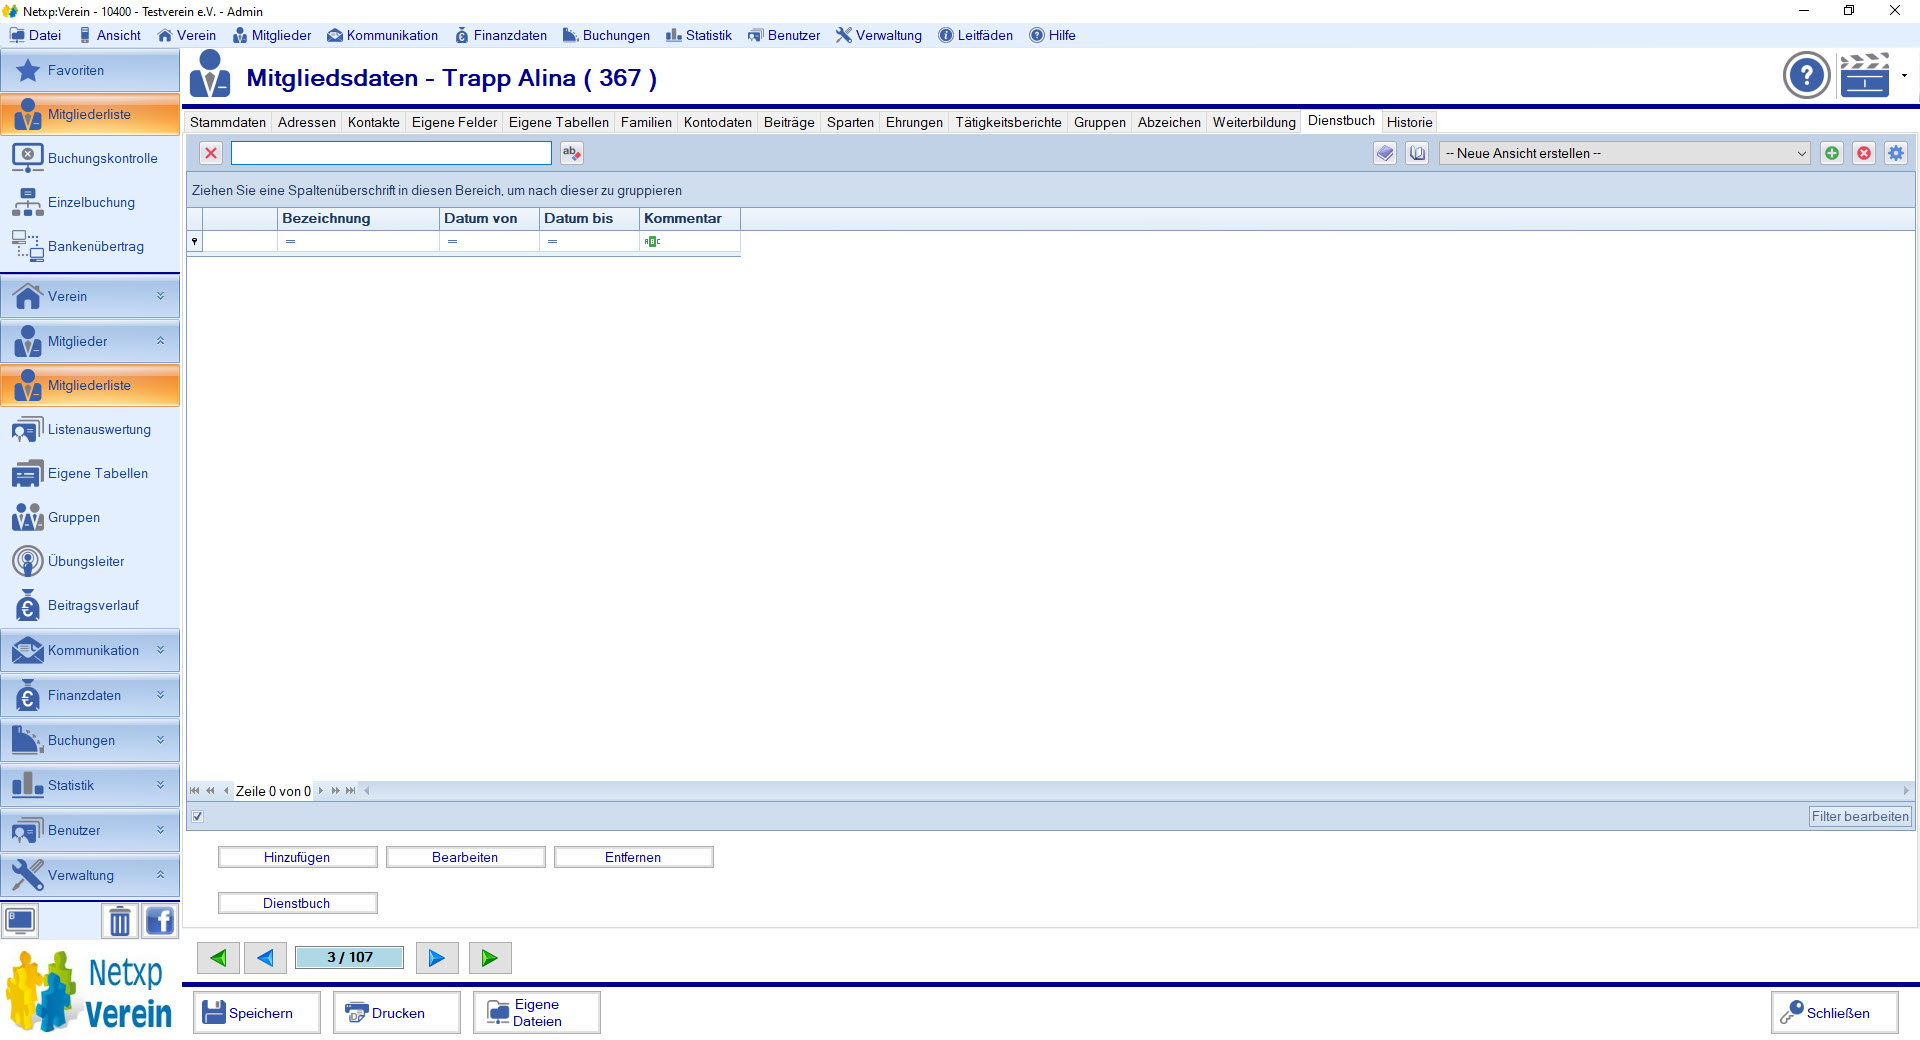Open the view settings gear icon

(1896, 153)
